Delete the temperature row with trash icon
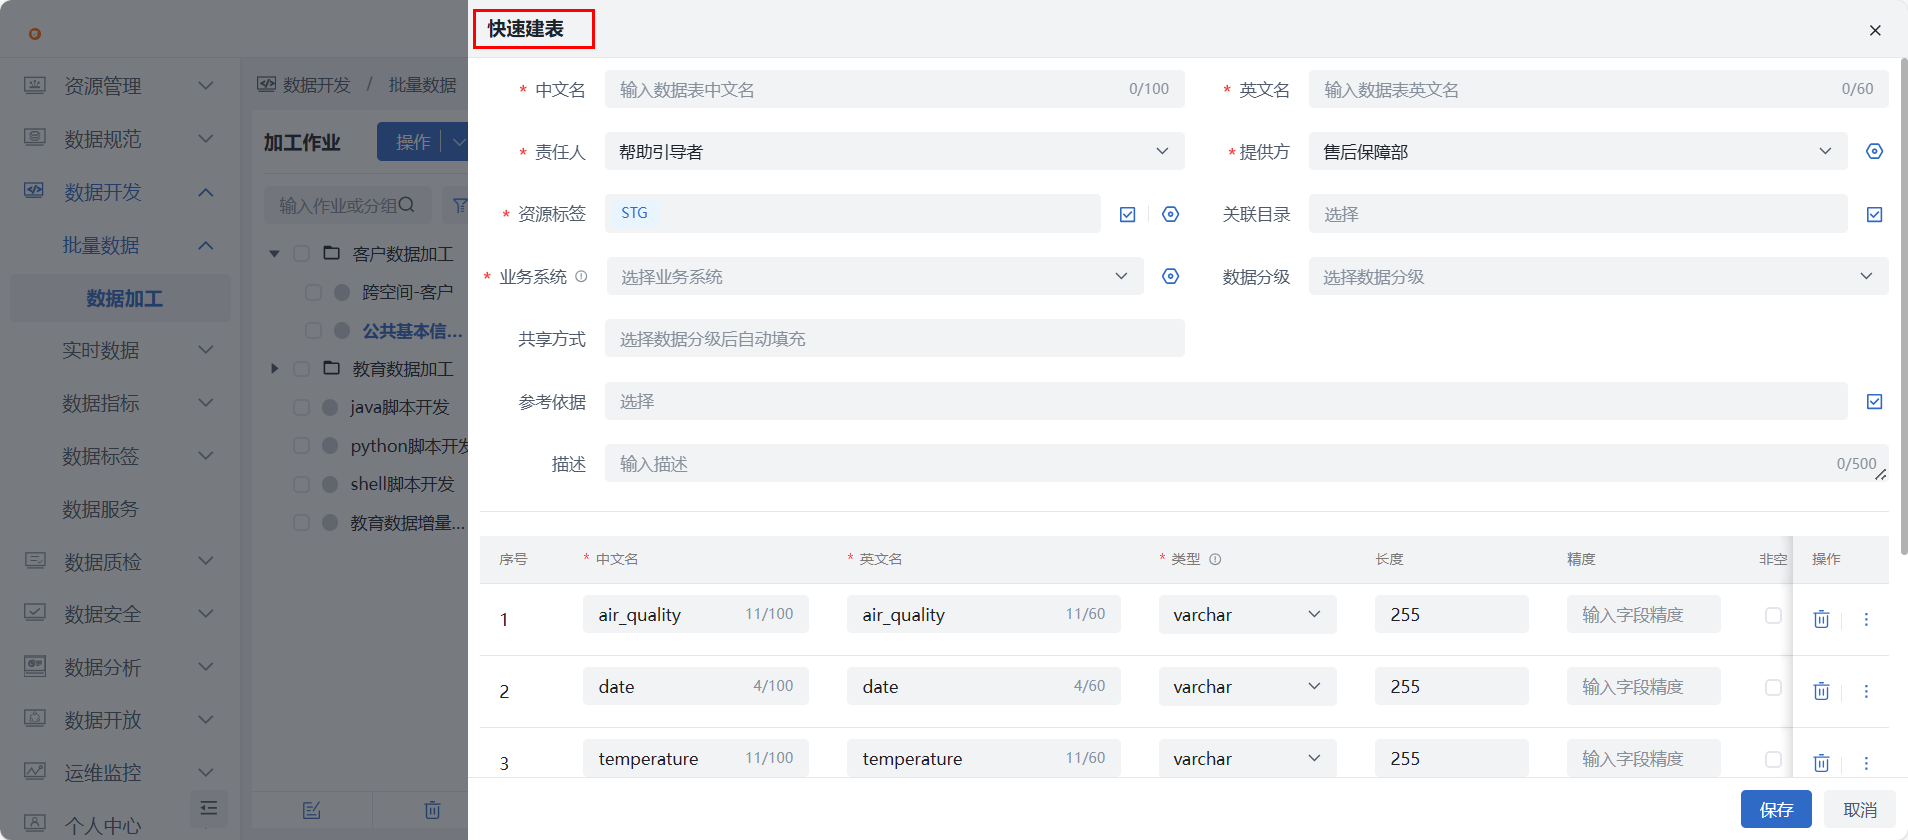 pos(1821,763)
